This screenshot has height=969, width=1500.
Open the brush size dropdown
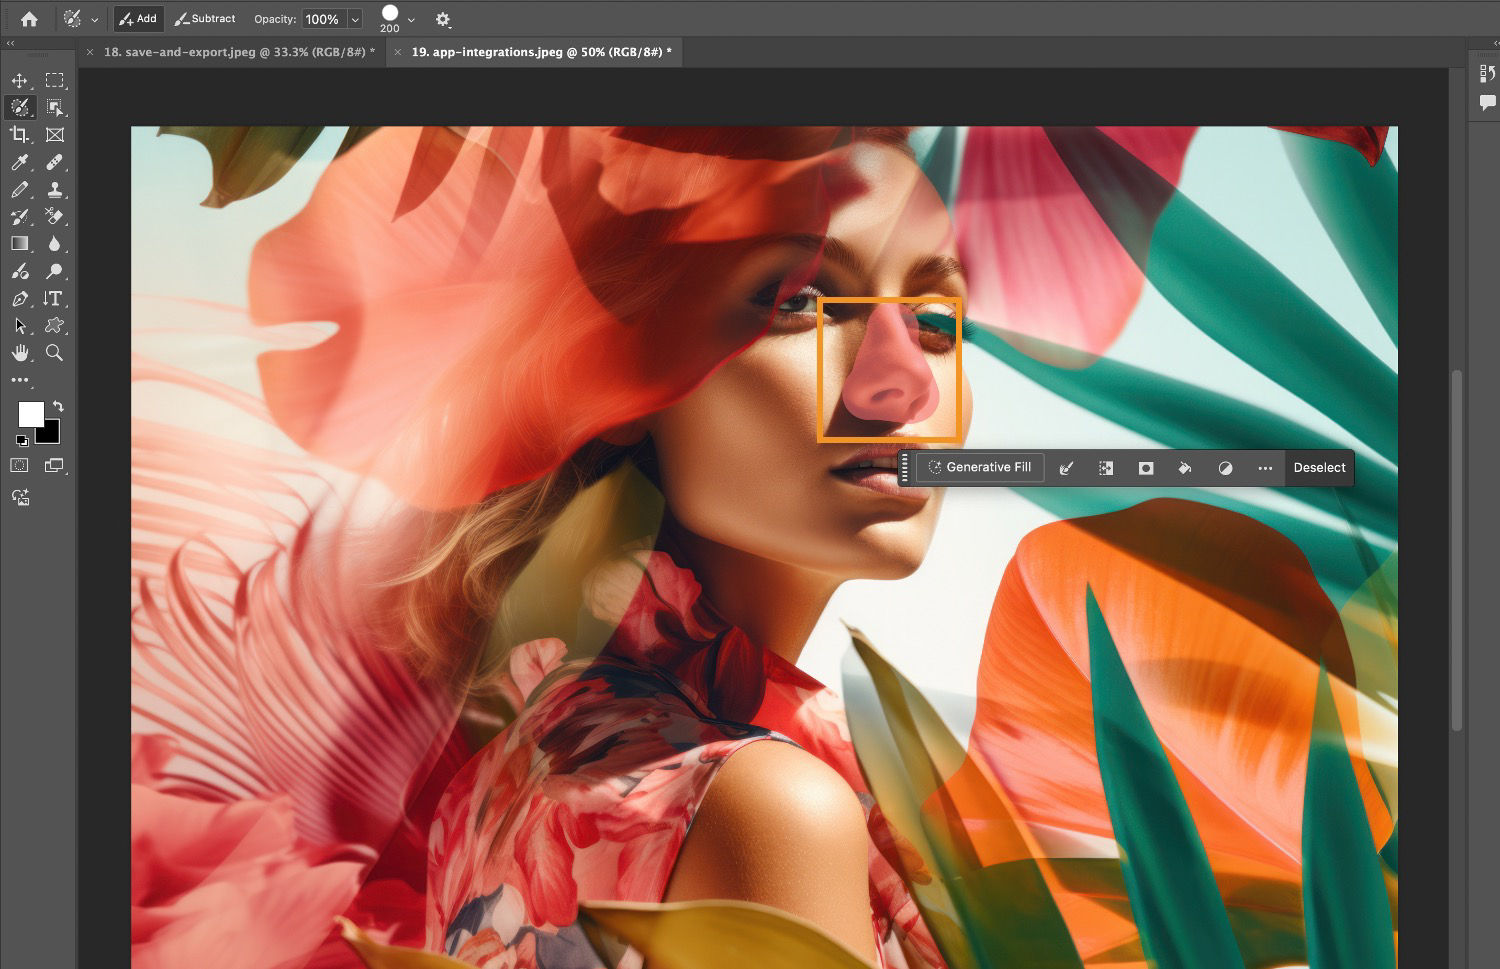click(x=412, y=19)
